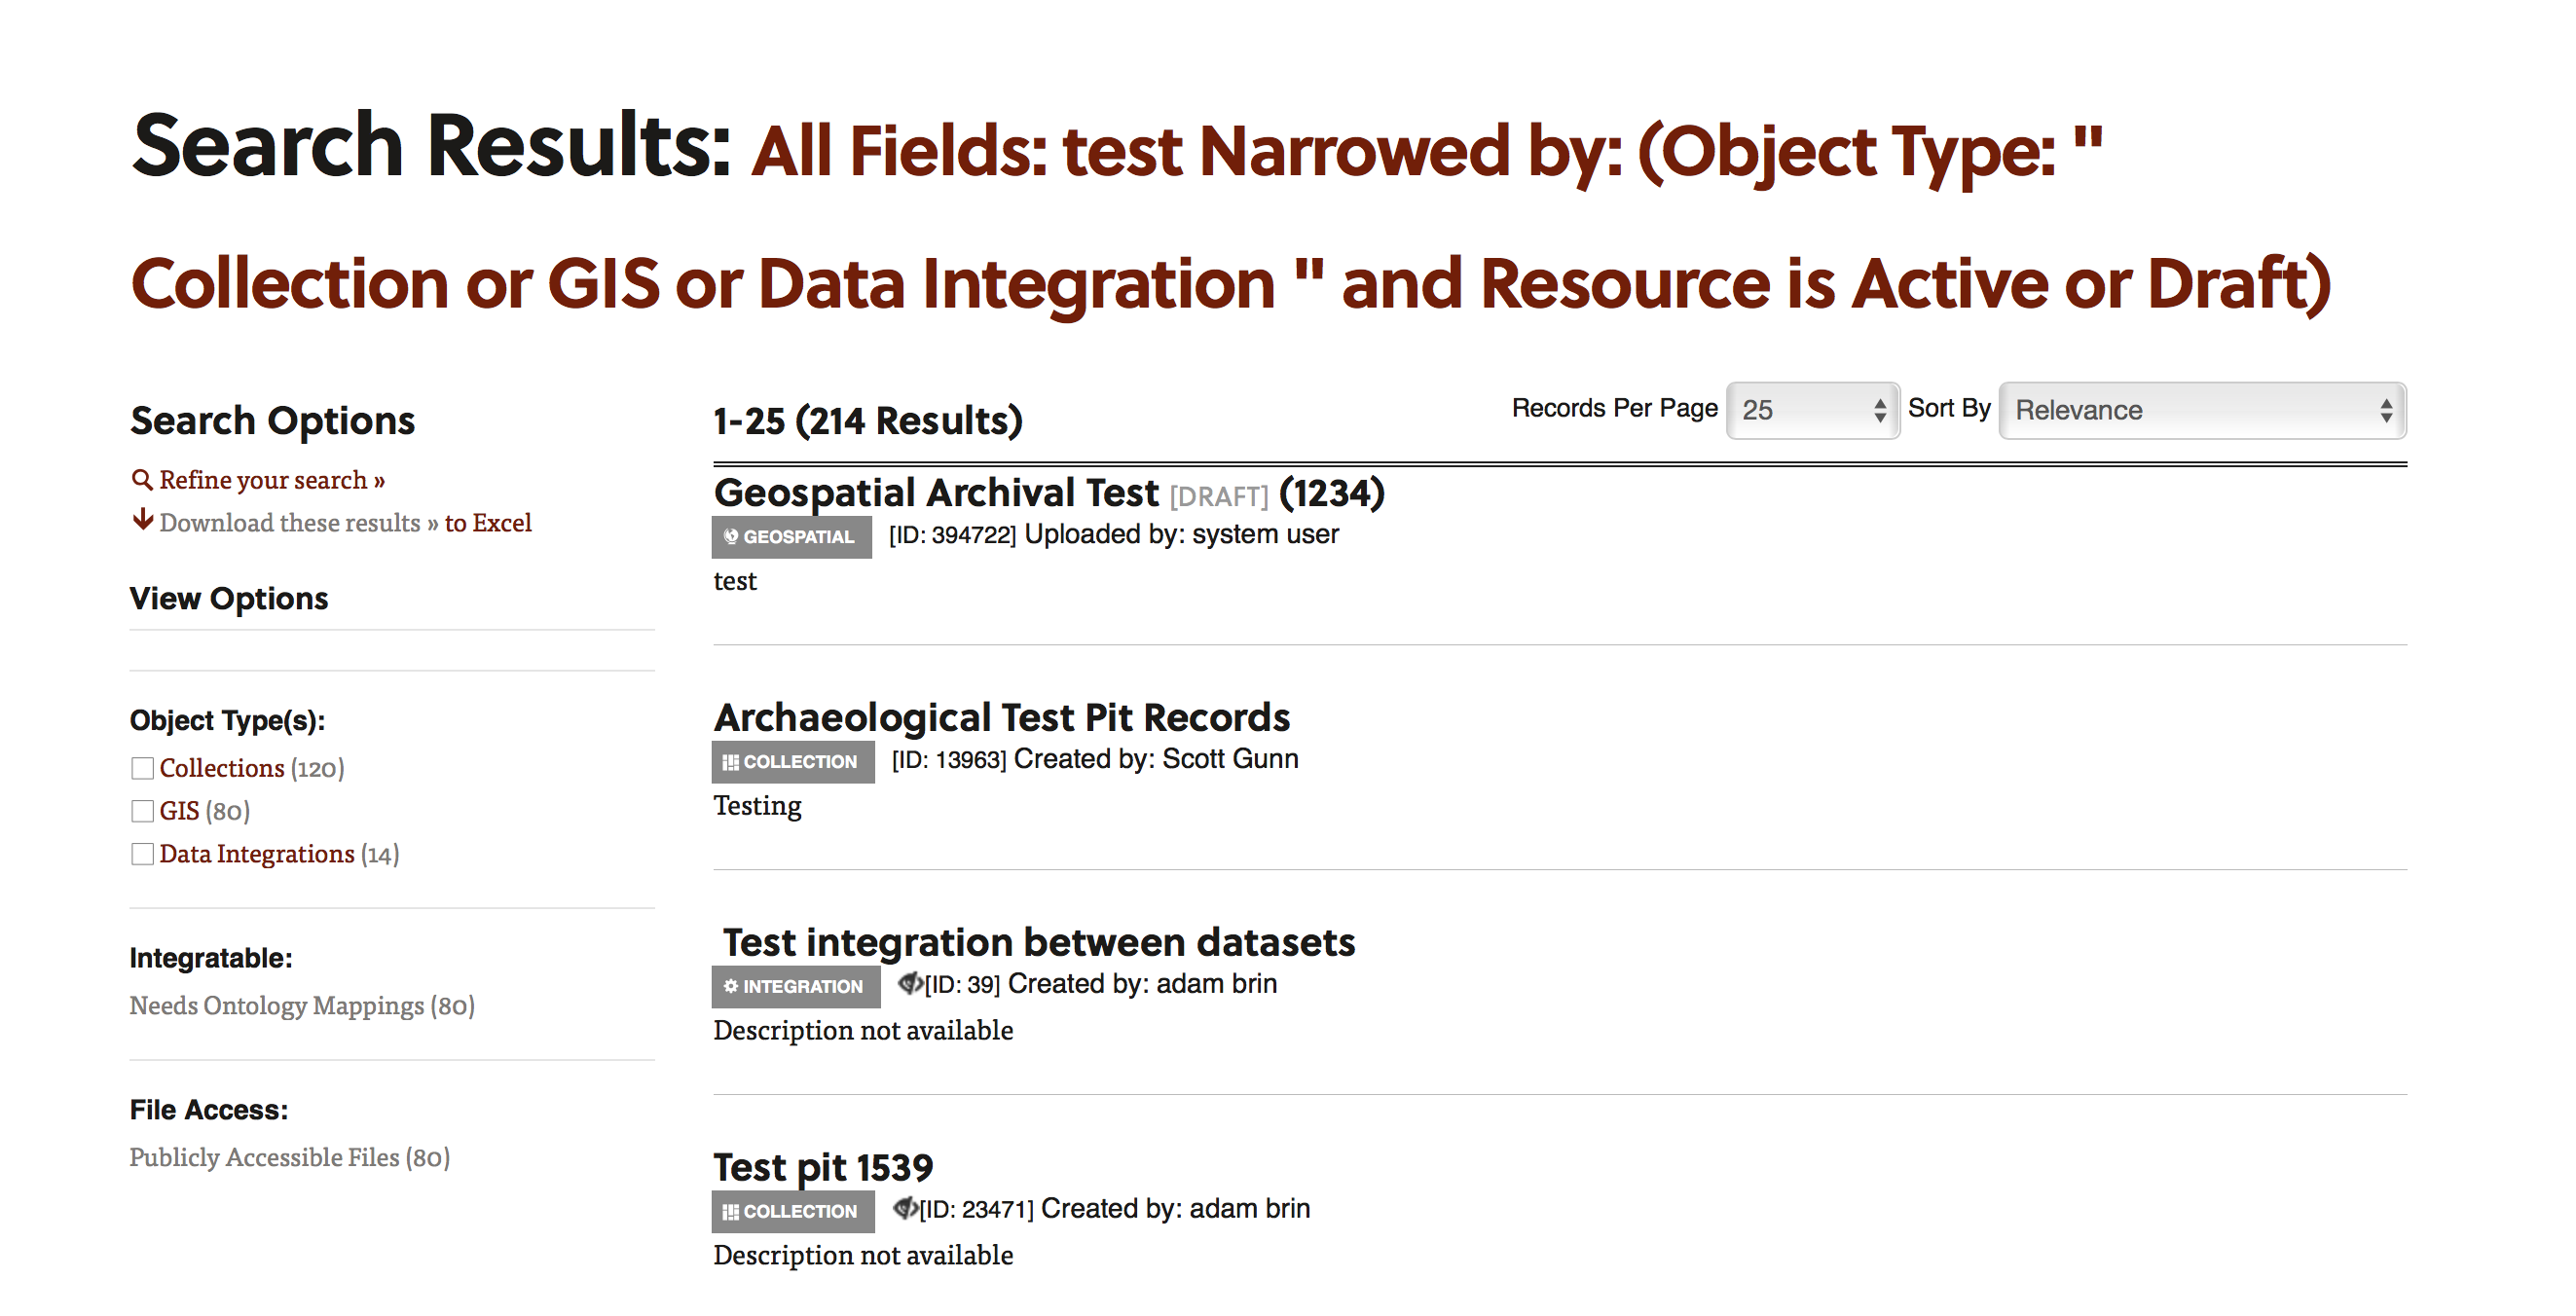Click the magnifier icon beside Refine your search
Viewport: 2576px width, 1316px height.
click(142, 480)
